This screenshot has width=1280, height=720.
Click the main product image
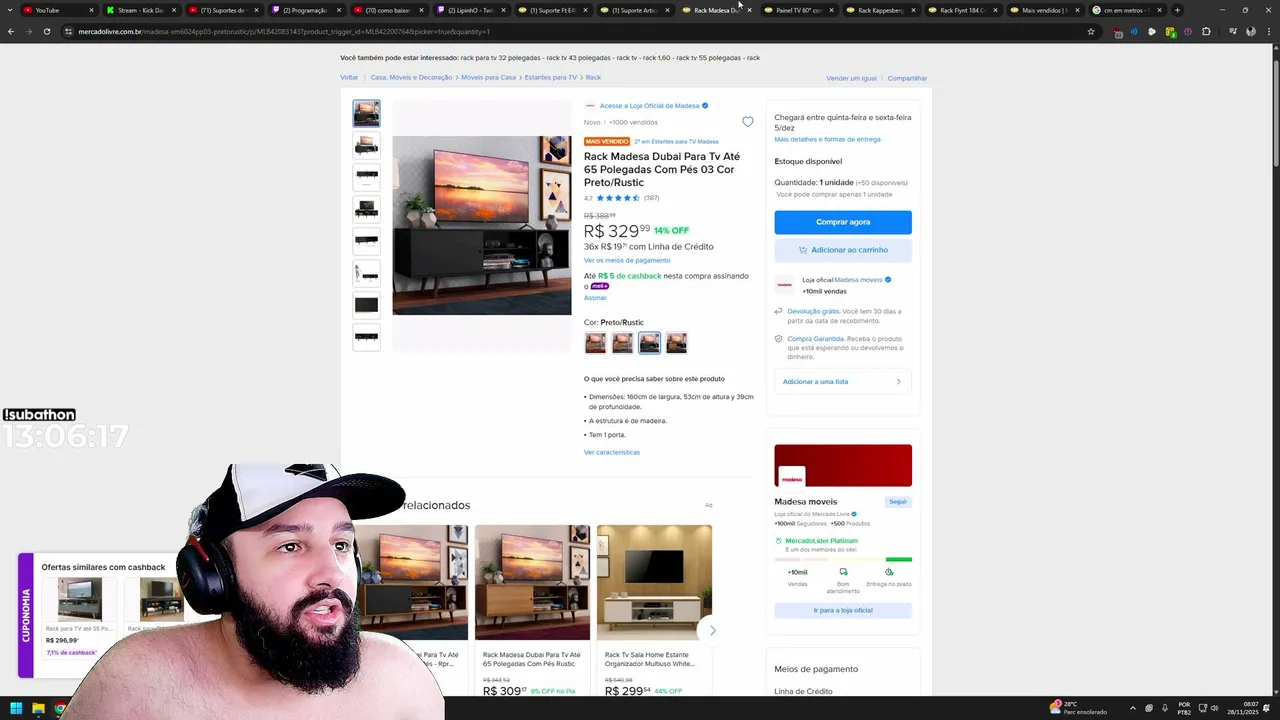point(481,225)
